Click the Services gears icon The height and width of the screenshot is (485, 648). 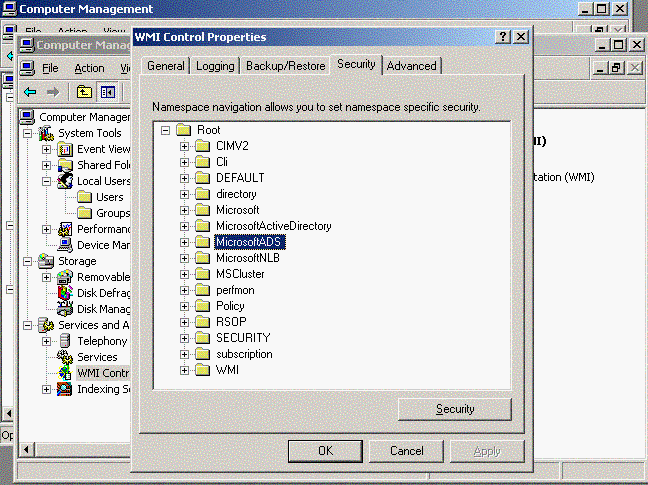(x=65, y=357)
